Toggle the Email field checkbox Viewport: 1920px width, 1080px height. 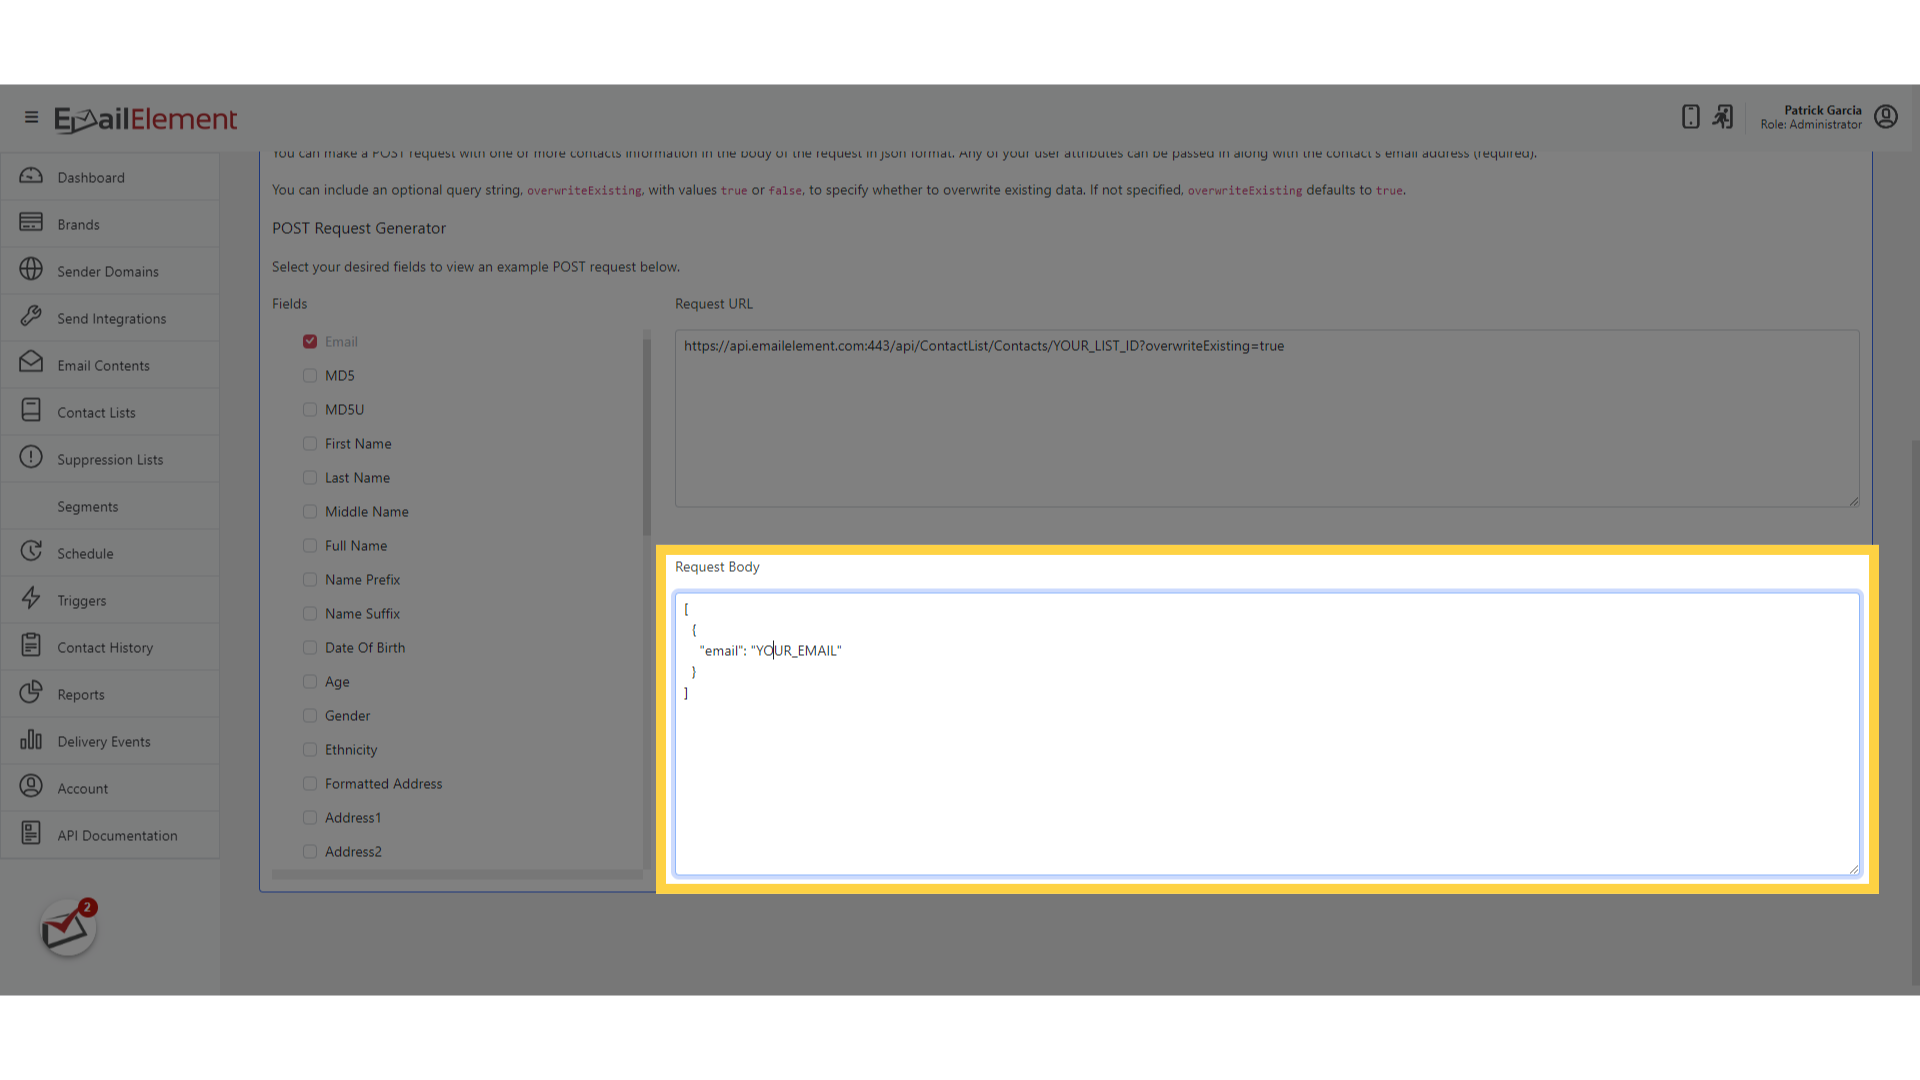pyautogui.click(x=310, y=342)
